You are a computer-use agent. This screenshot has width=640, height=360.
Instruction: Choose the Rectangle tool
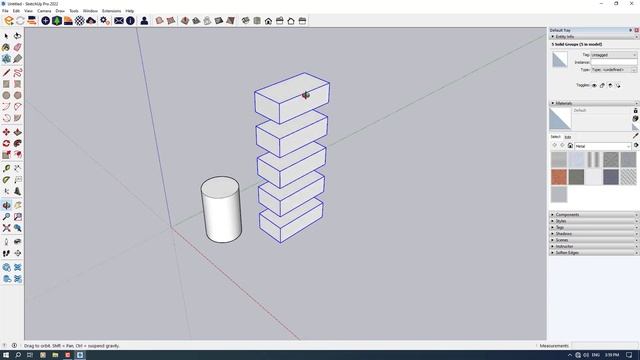click(6, 84)
